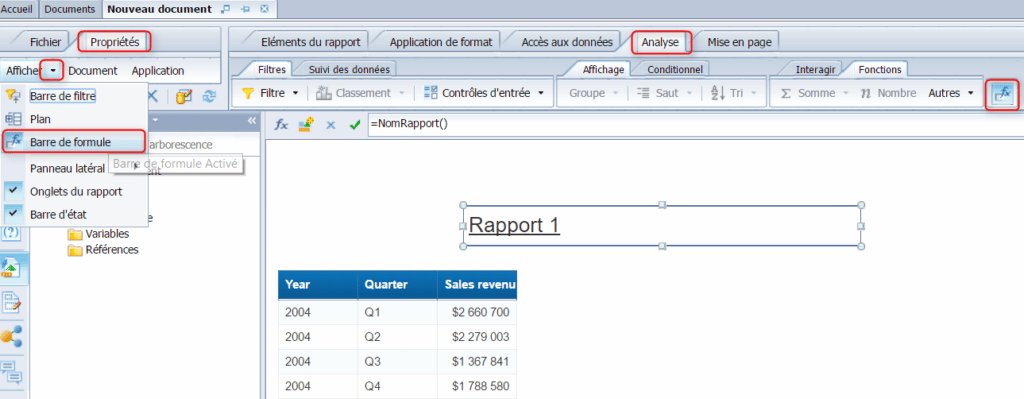Click the Tri sort icon
Viewport: 1024px width, 399px height.
coord(718,93)
